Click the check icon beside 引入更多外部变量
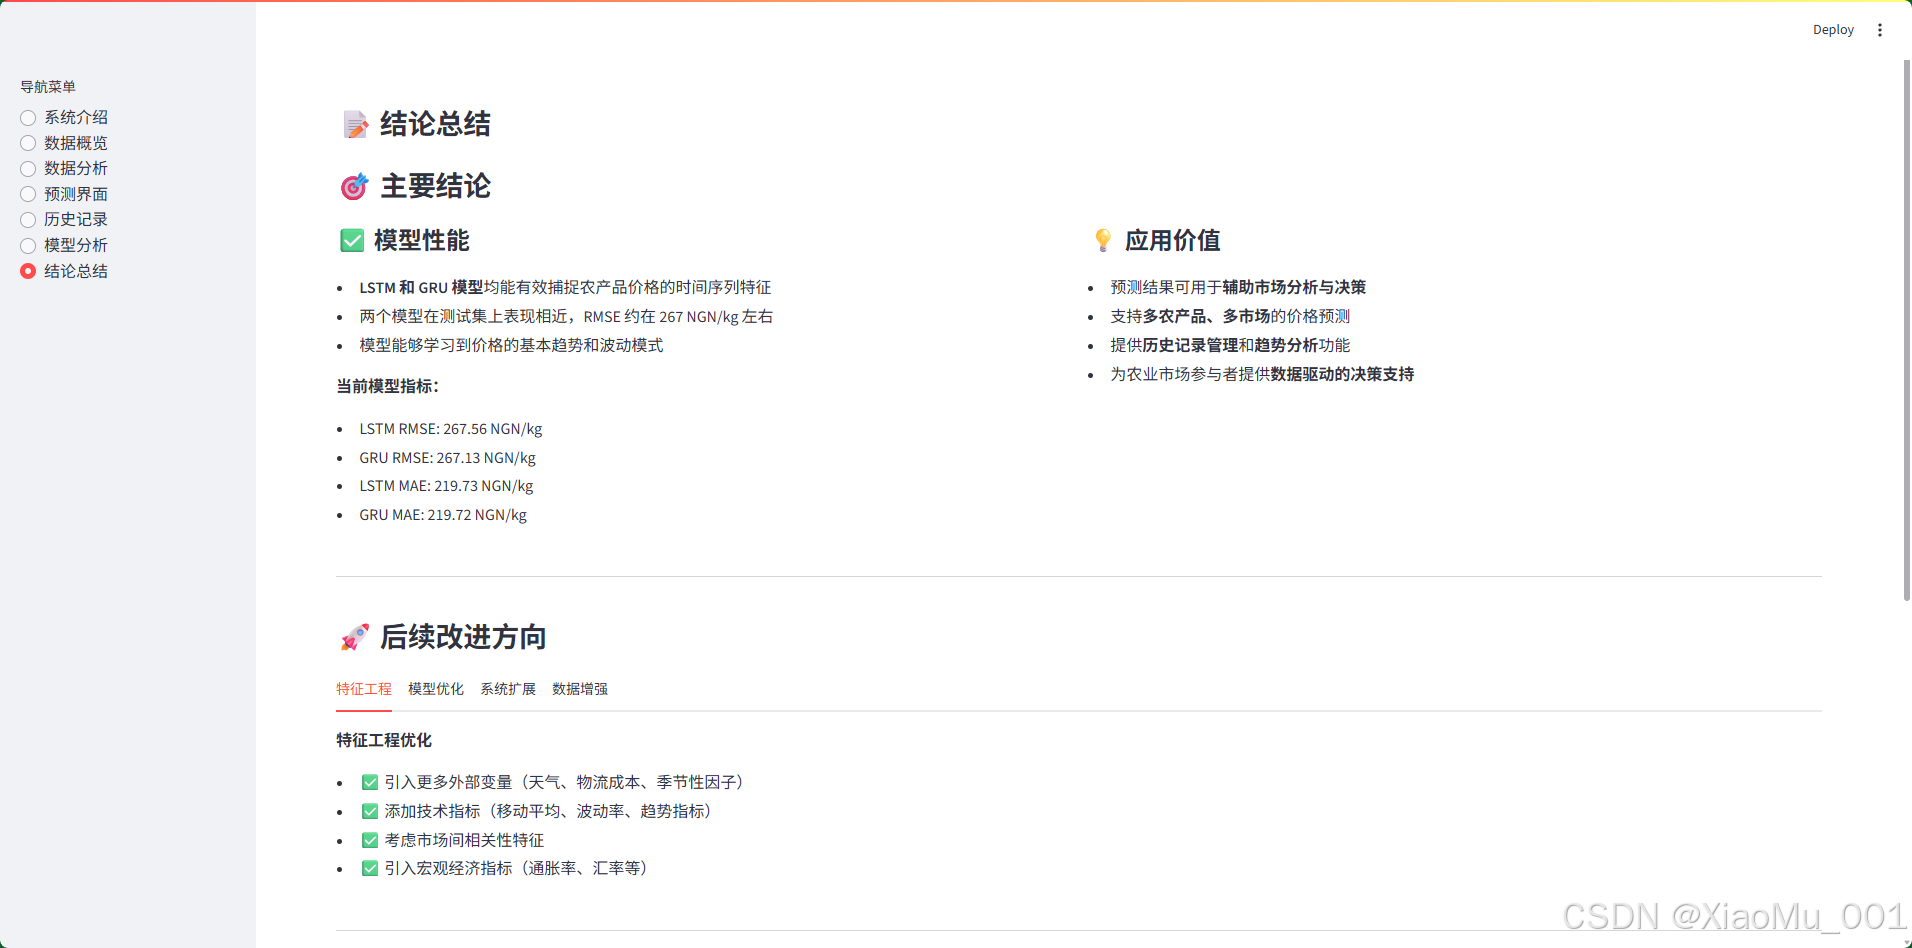1912x948 pixels. 369,781
